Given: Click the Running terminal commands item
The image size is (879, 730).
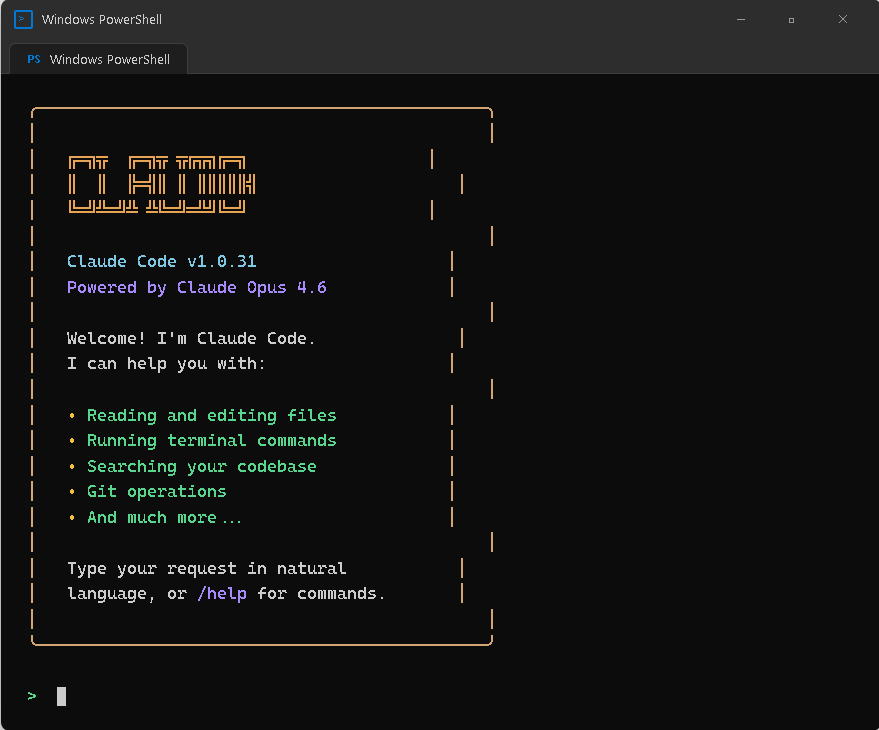Looking at the screenshot, I should pyautogui.click(x=211, y=440).
